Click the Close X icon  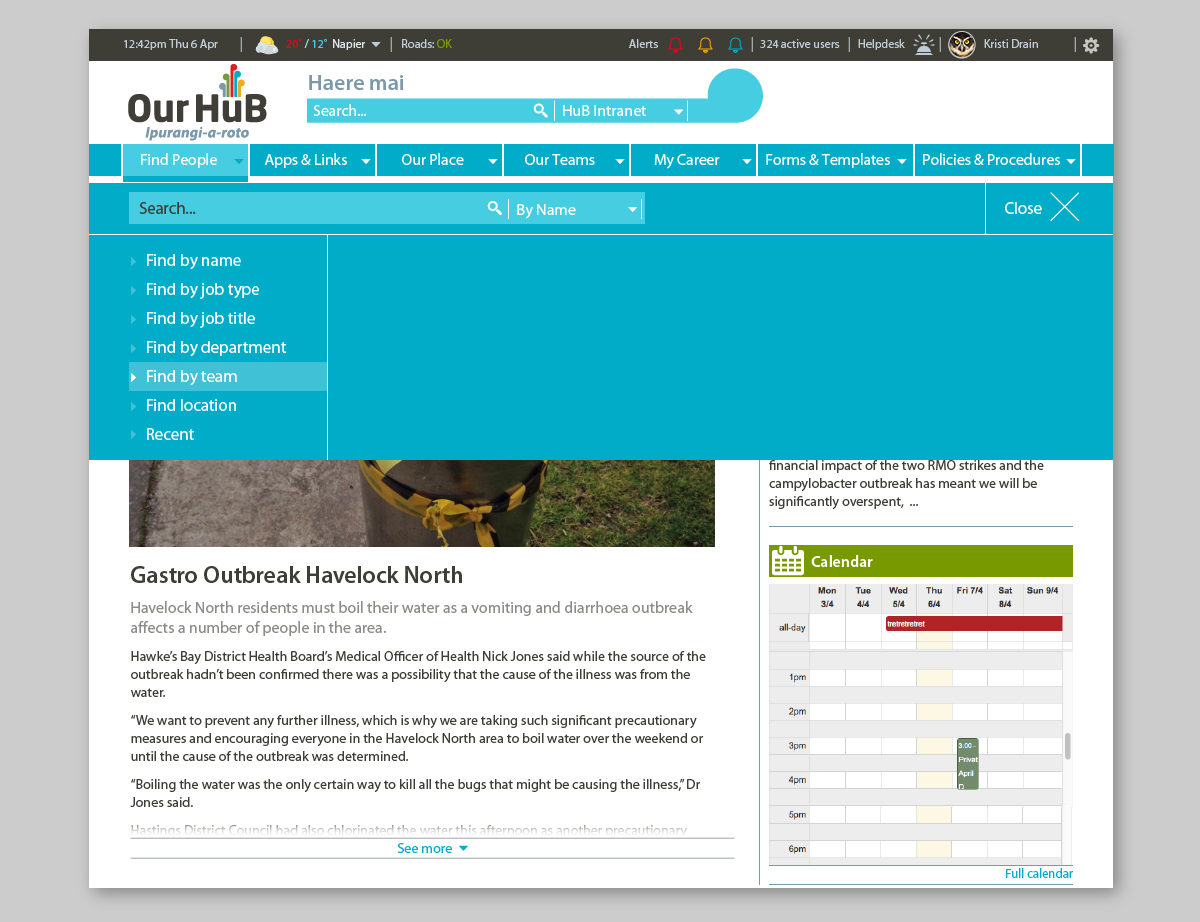1065,208
